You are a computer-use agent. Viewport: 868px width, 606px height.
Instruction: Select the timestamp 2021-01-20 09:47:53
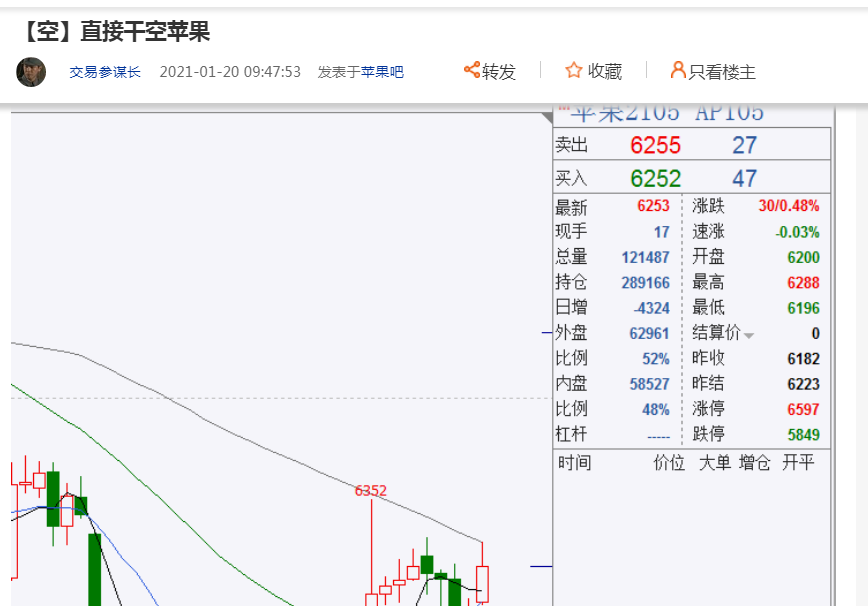[230, 72]
